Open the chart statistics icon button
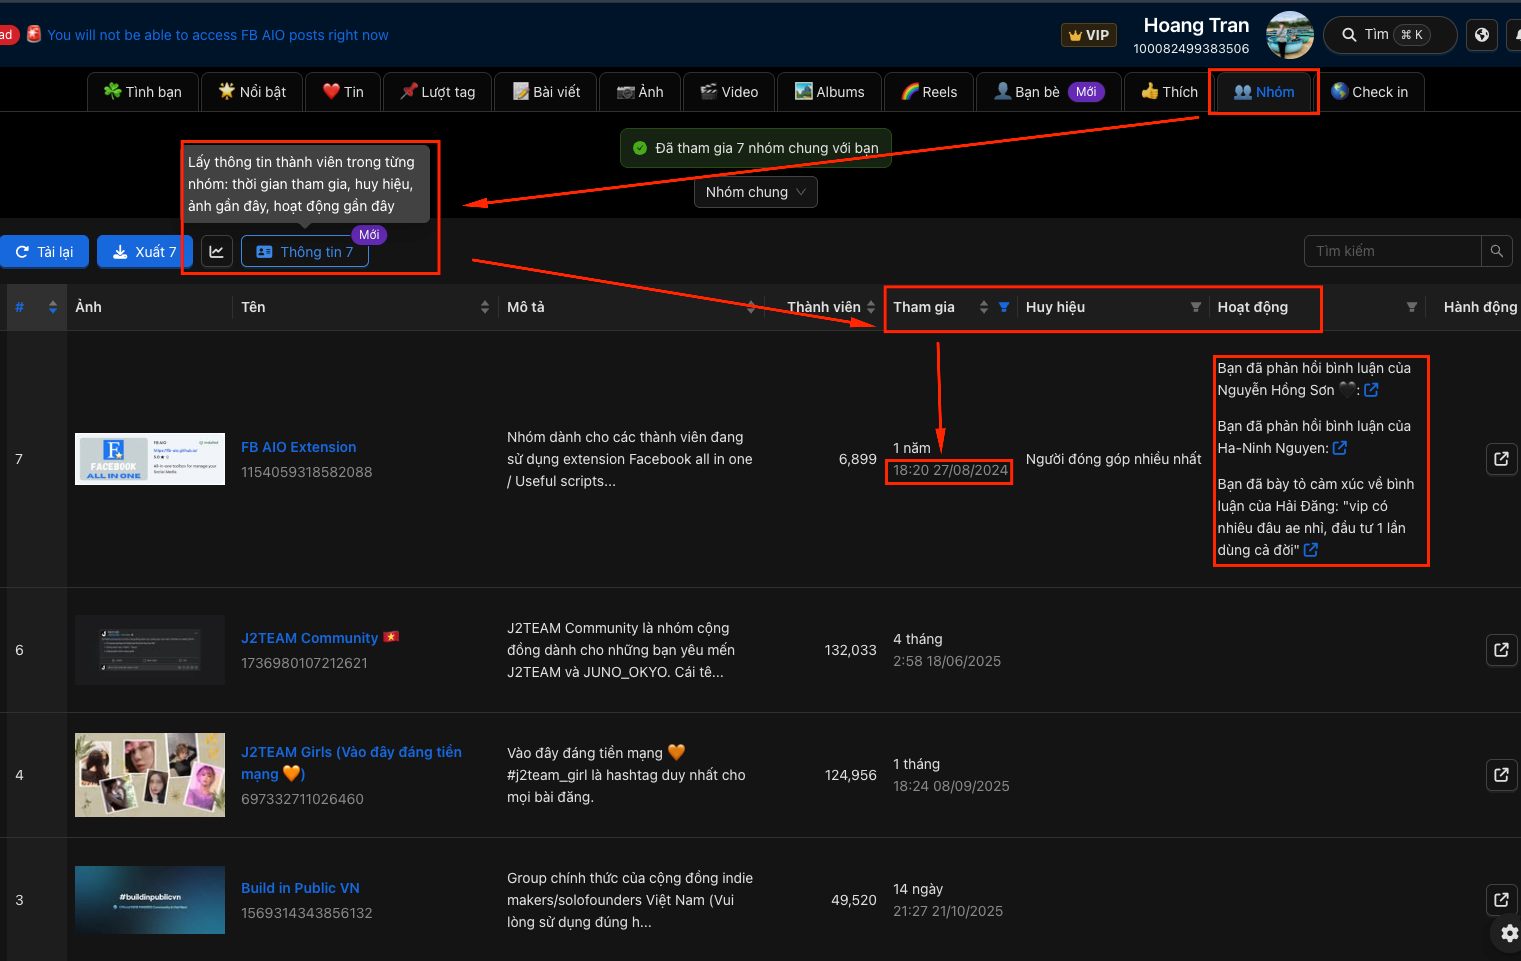The height and width of the screenshot is (961, 1521). click(217, 252)
